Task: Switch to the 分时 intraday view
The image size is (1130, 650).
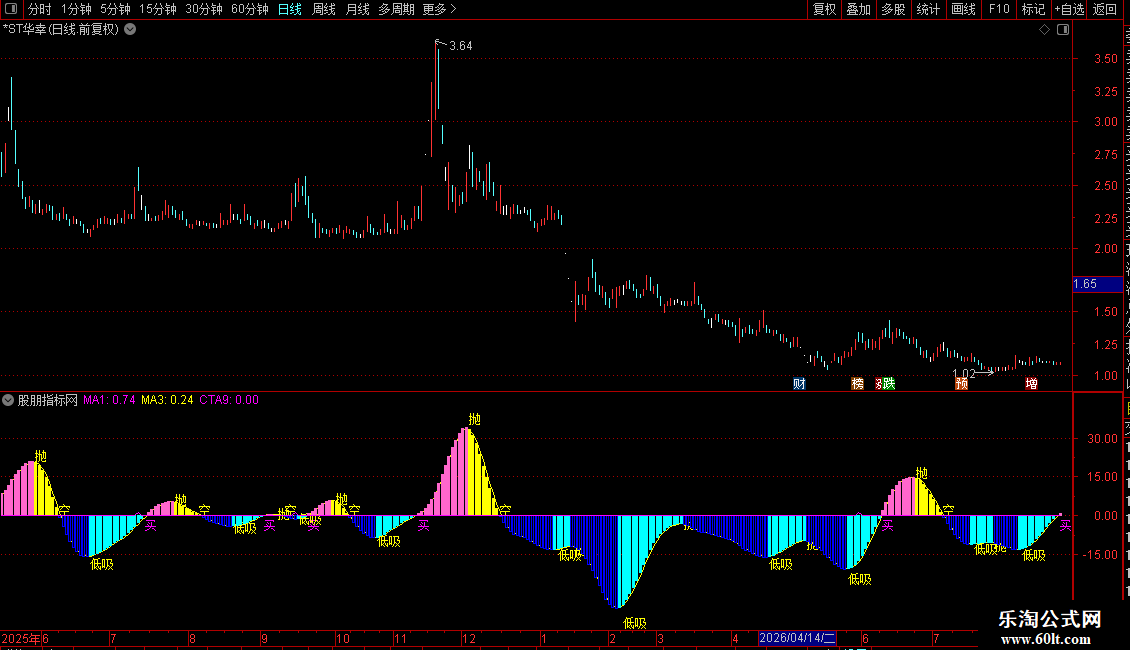Action: pyautogui.click(x=40, y=9)
